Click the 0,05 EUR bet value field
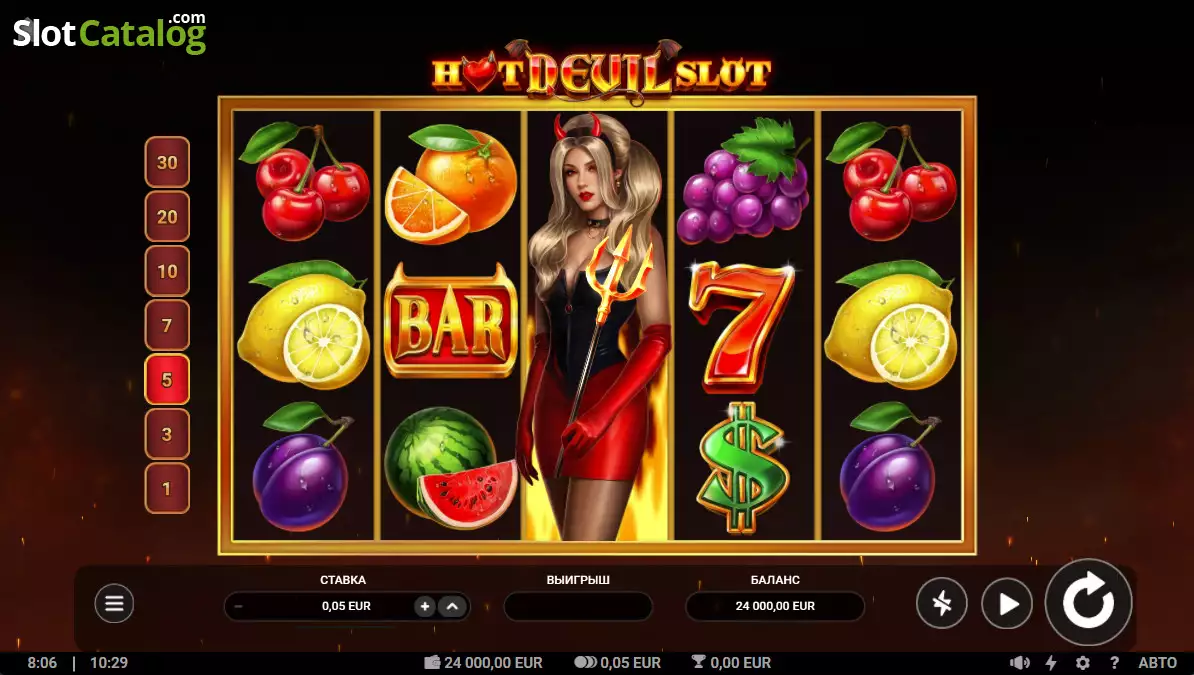Screen dimensions: 1194x675 [346, 606]
